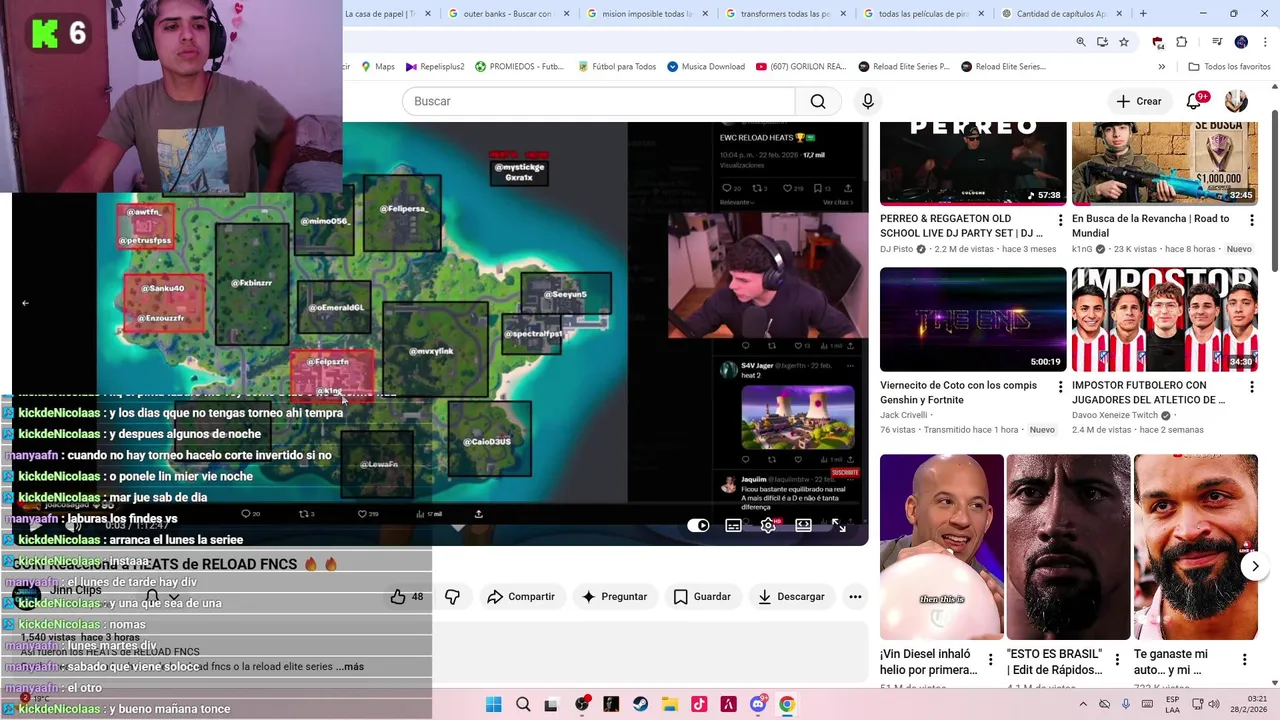
Task: Open options for Vin Diesel short
Action: pos(990,660)
